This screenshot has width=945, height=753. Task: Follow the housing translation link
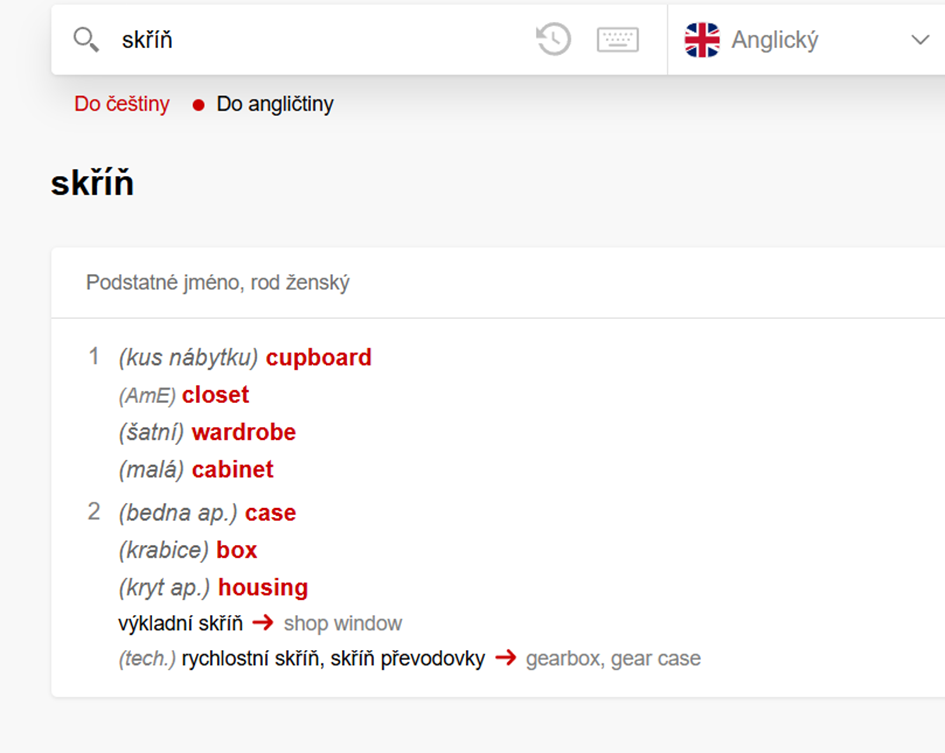[x=263, y=587]
